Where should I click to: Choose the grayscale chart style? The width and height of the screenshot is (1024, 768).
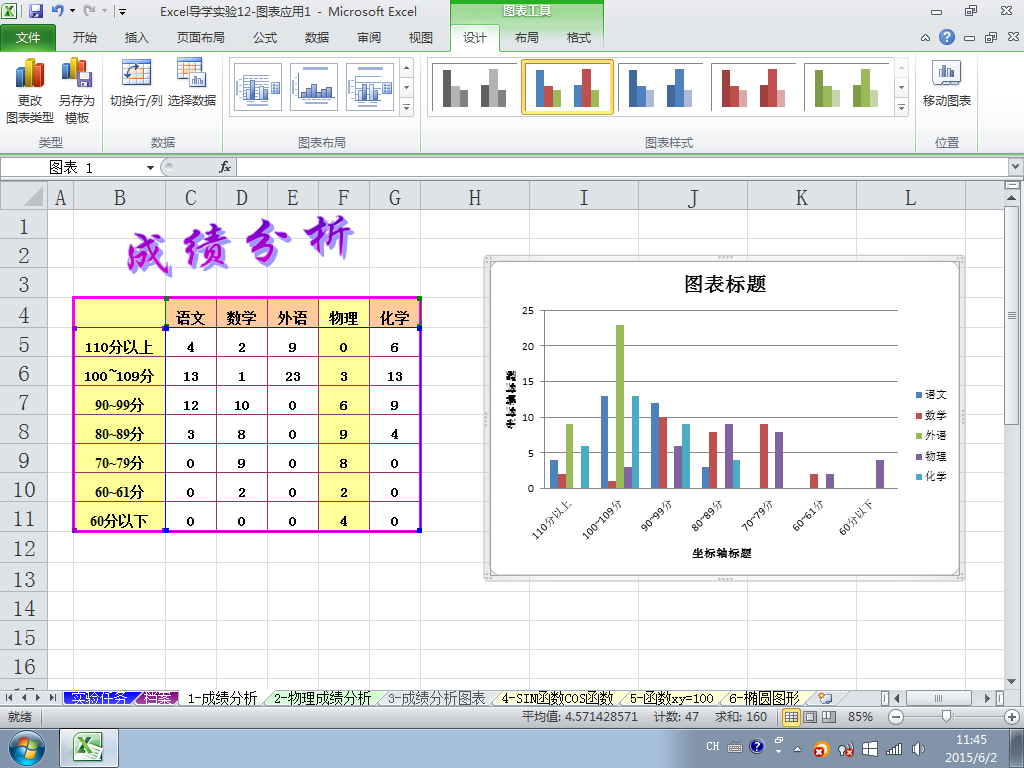point(474,88)
